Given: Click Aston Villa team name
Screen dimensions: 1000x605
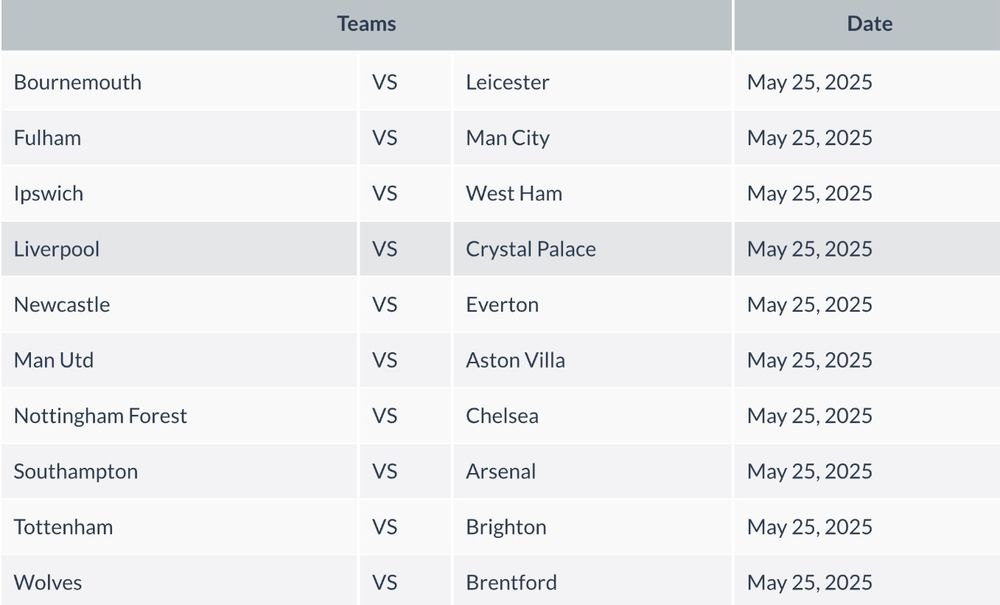Looking at the screenshot, I should click(x=515, y=360).
